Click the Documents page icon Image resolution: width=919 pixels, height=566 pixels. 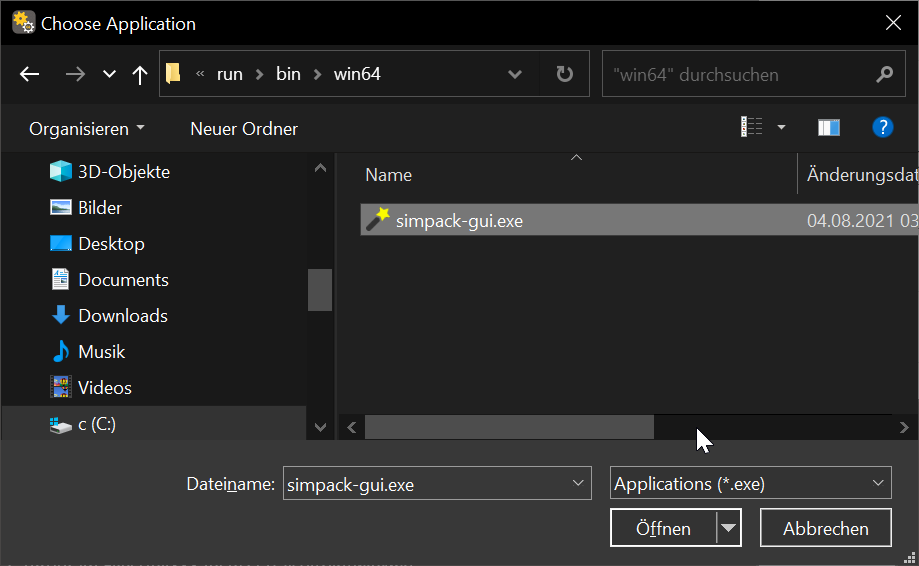tap(60, 279)
